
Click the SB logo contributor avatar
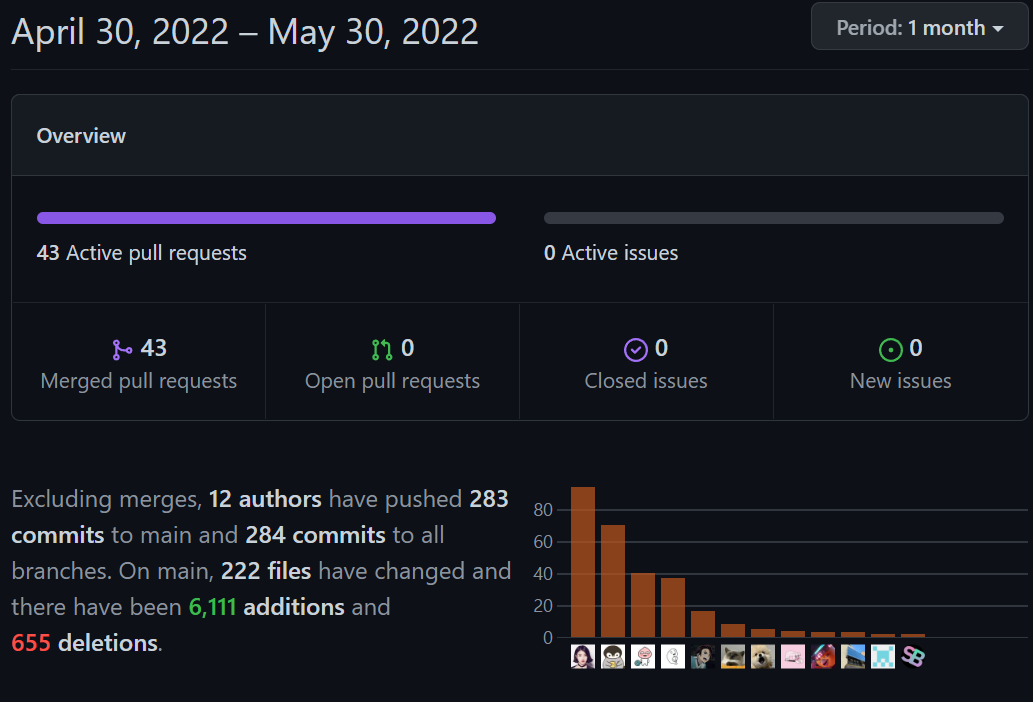pyautogui.click(x=913, y=657)
